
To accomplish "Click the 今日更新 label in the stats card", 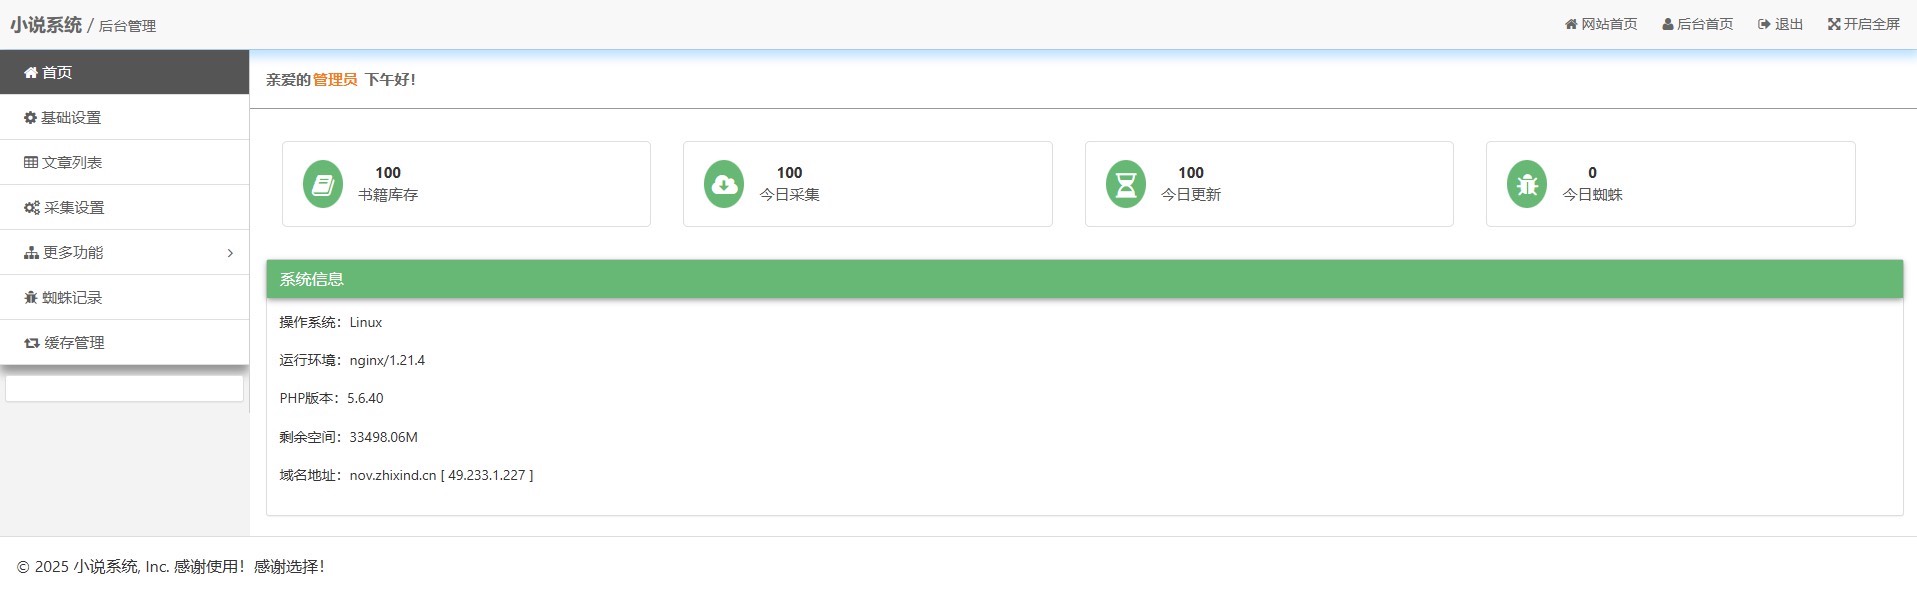I will pos(1191,195).
